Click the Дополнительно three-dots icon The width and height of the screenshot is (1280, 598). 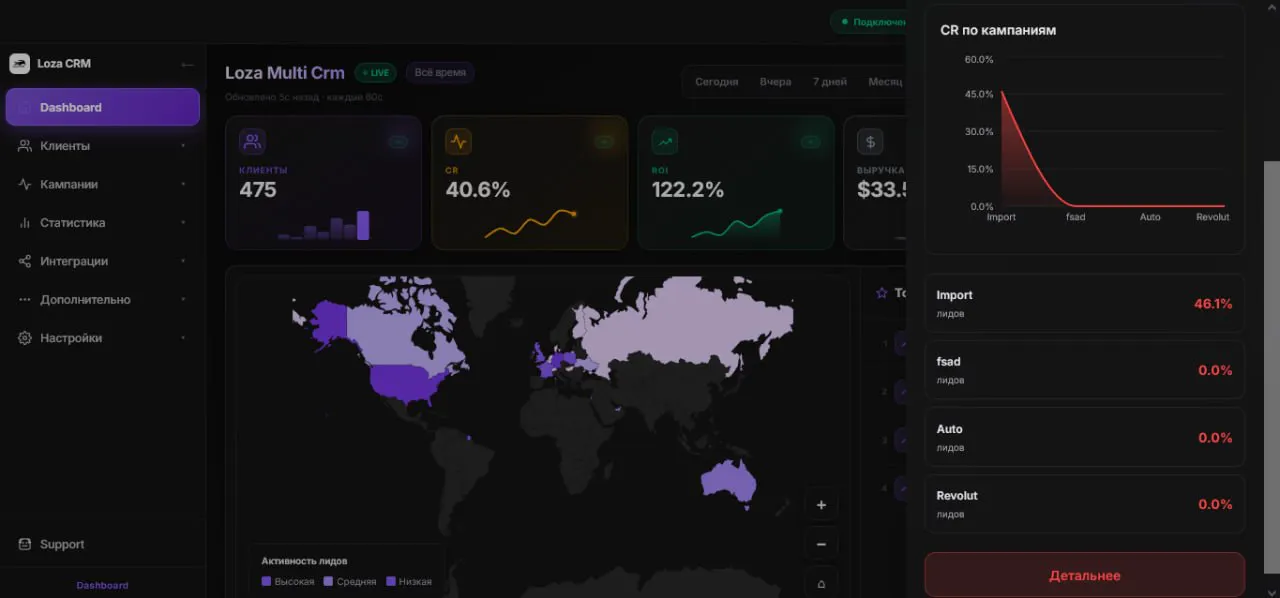click(25, 300)
